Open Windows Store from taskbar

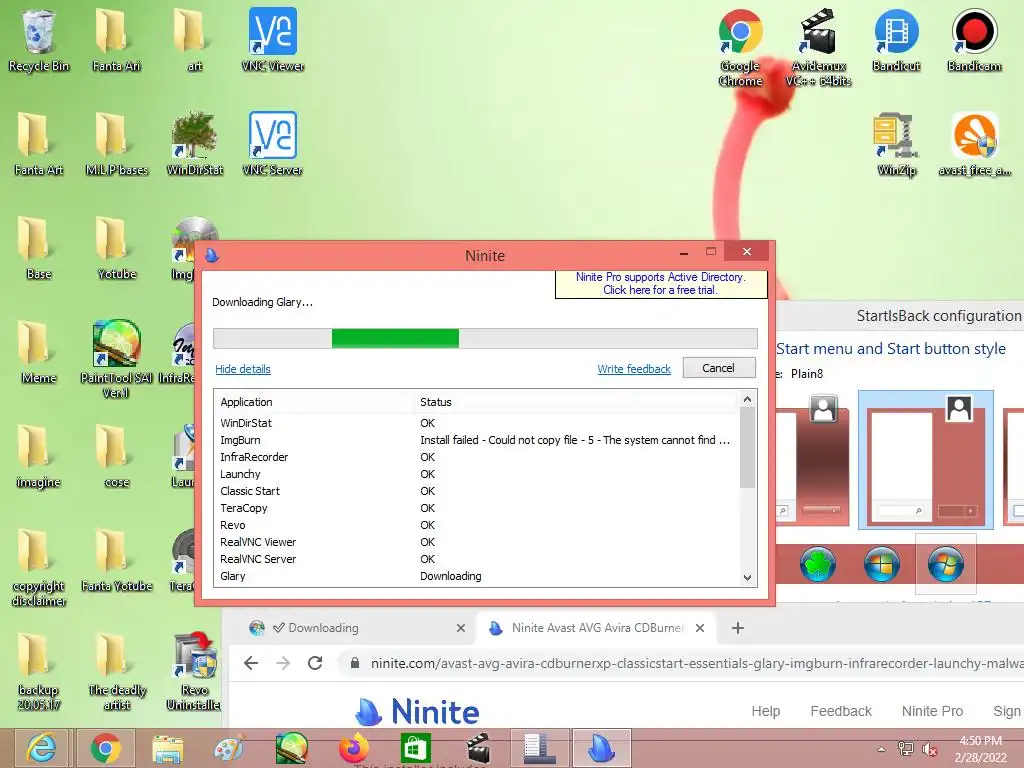[415, 748]
